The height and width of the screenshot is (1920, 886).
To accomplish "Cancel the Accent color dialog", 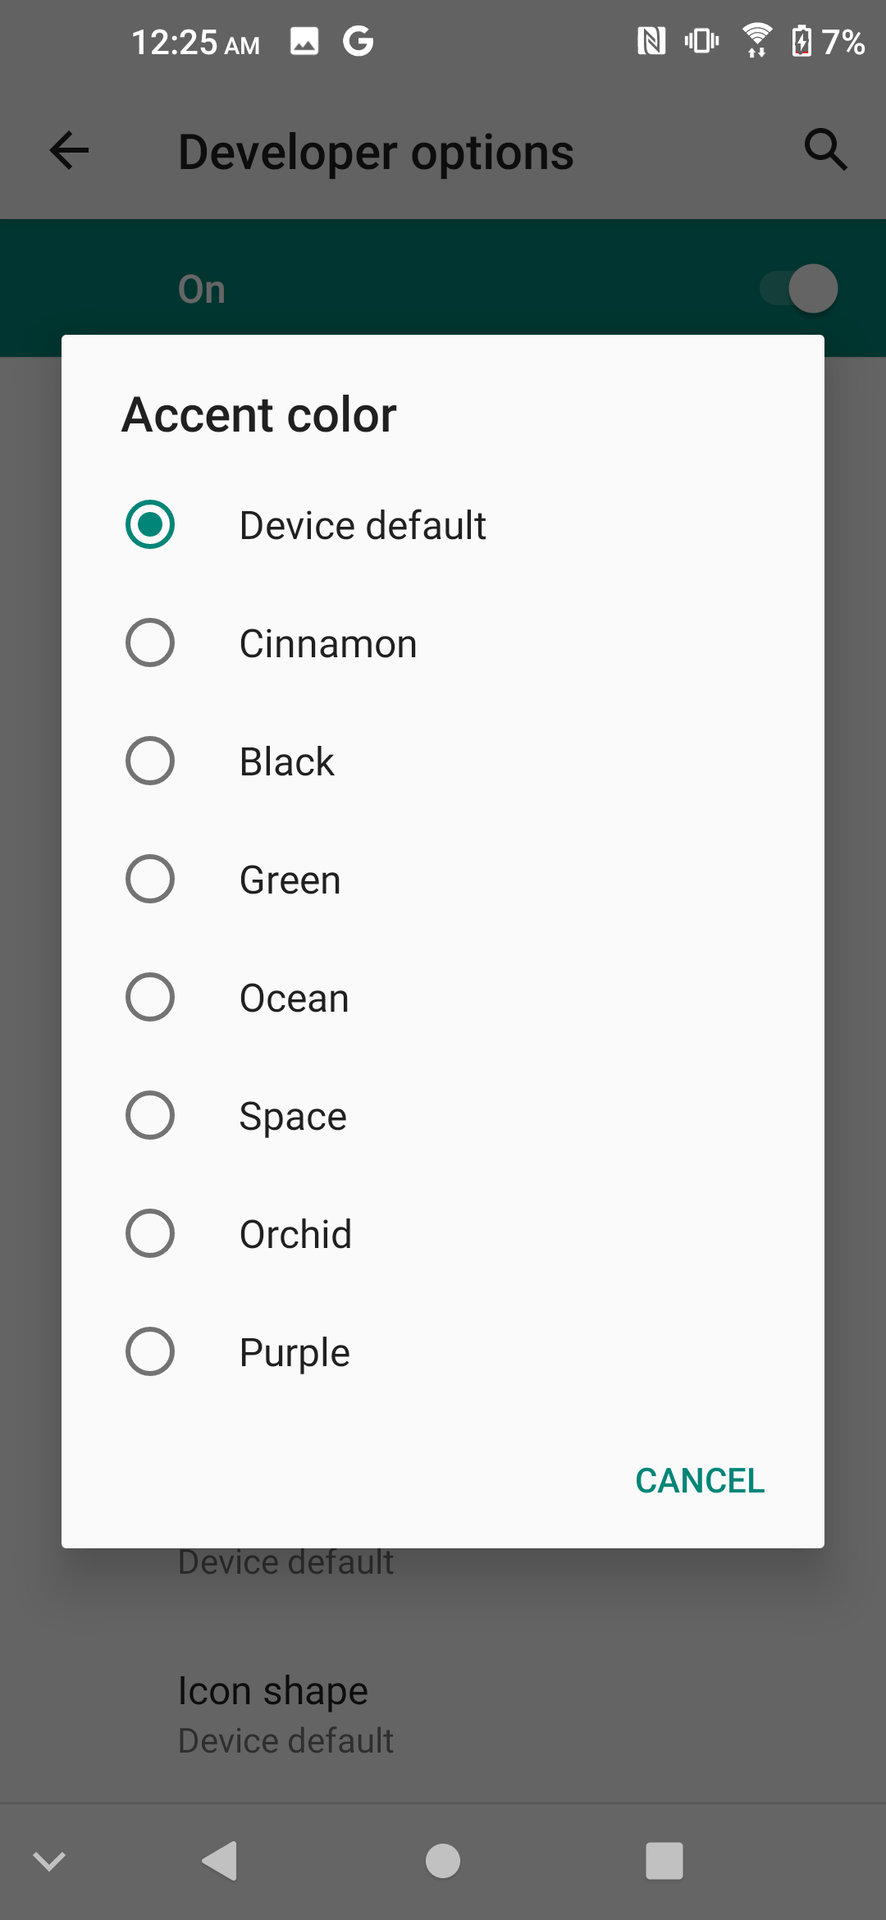I will 699,1480.
